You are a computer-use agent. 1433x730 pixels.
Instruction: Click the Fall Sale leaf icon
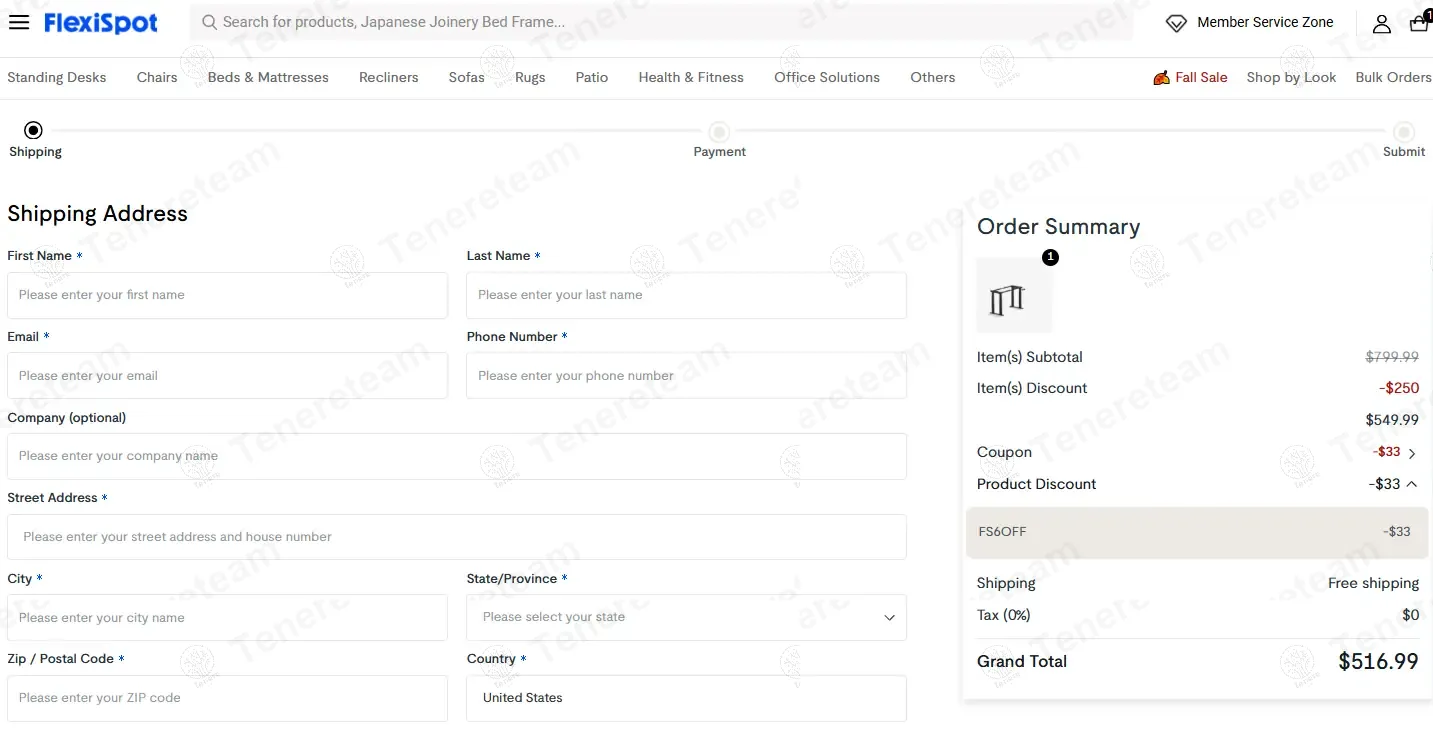[x=1161, y=78]
